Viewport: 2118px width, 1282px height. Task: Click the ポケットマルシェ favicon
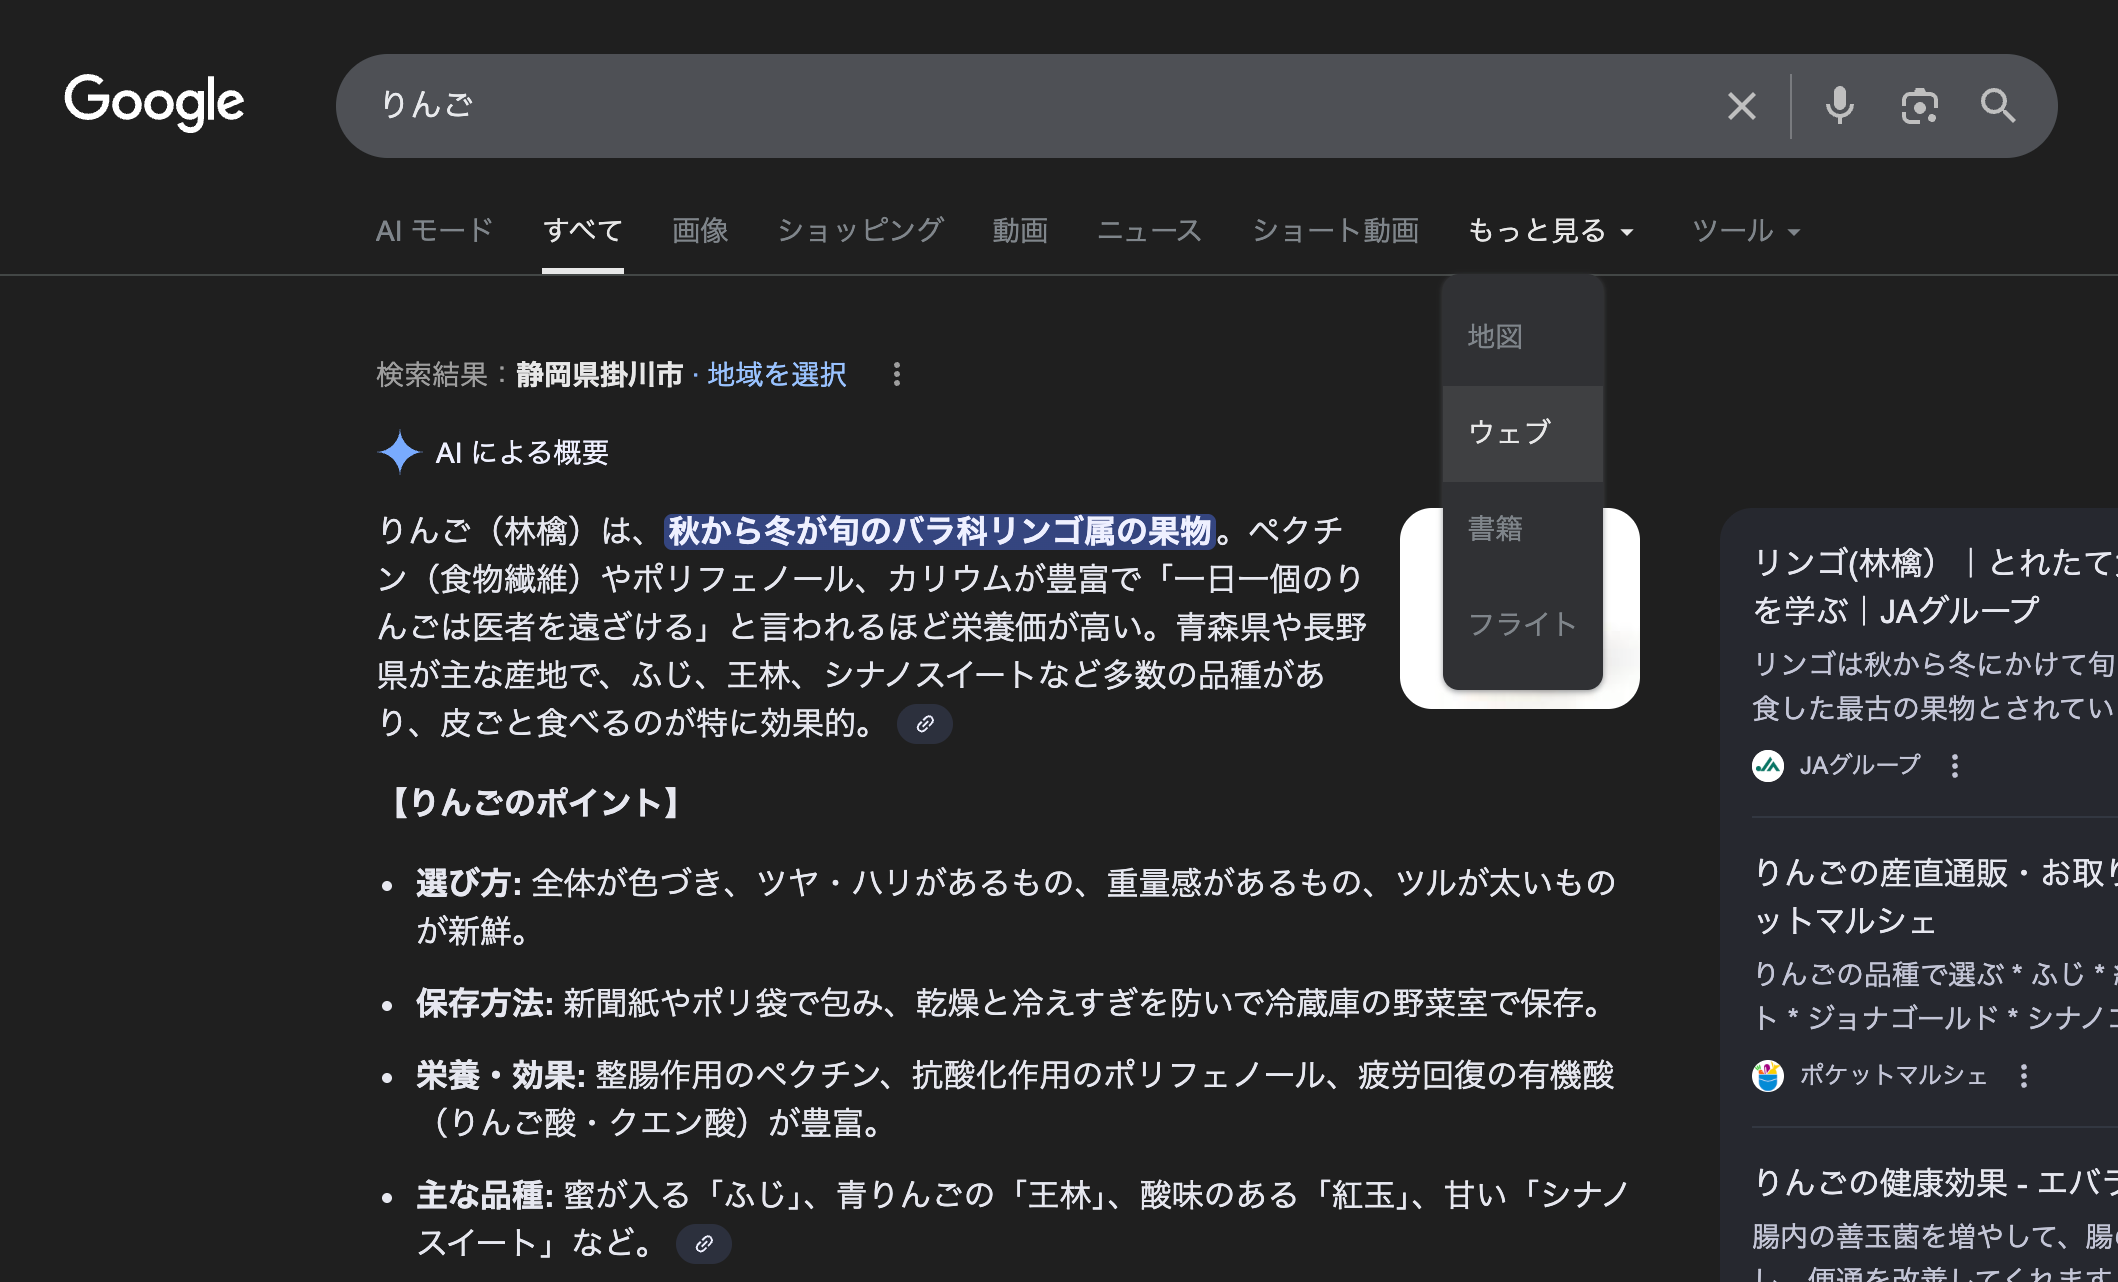pyautogui.click(x=1768, y=1076)
